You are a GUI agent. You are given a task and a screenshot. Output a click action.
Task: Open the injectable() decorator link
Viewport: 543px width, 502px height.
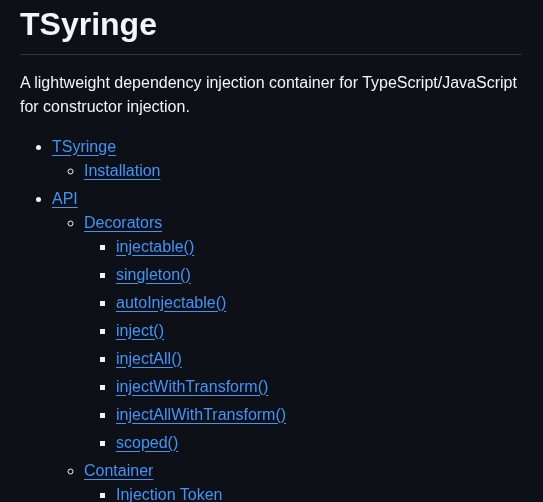(155, 247)
